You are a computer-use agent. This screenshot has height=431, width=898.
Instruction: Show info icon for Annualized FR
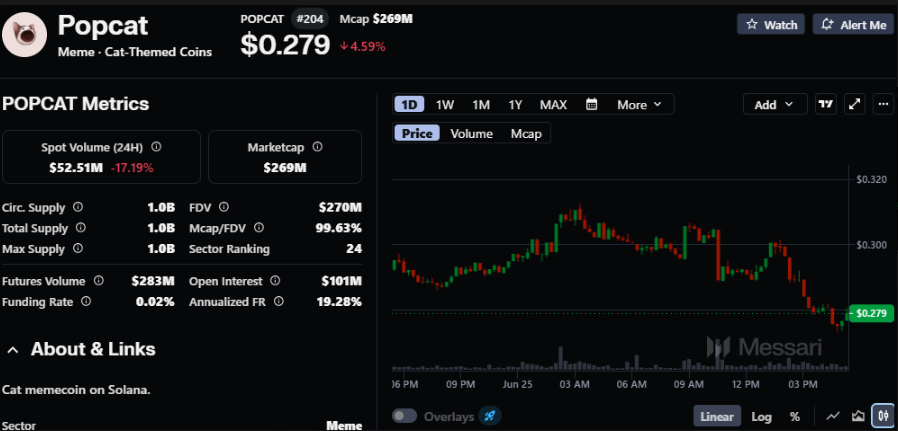(278, 300)
